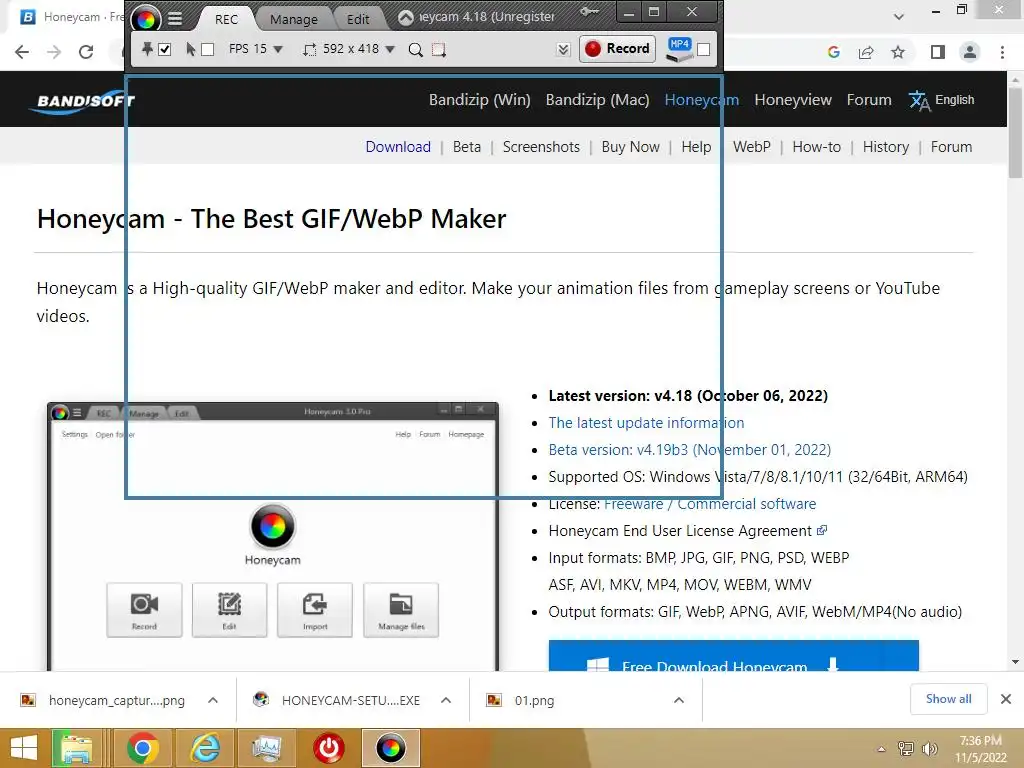Click Free Download Honeycam button
This screenshot has width=1024, height=768.
click(733, 656)
